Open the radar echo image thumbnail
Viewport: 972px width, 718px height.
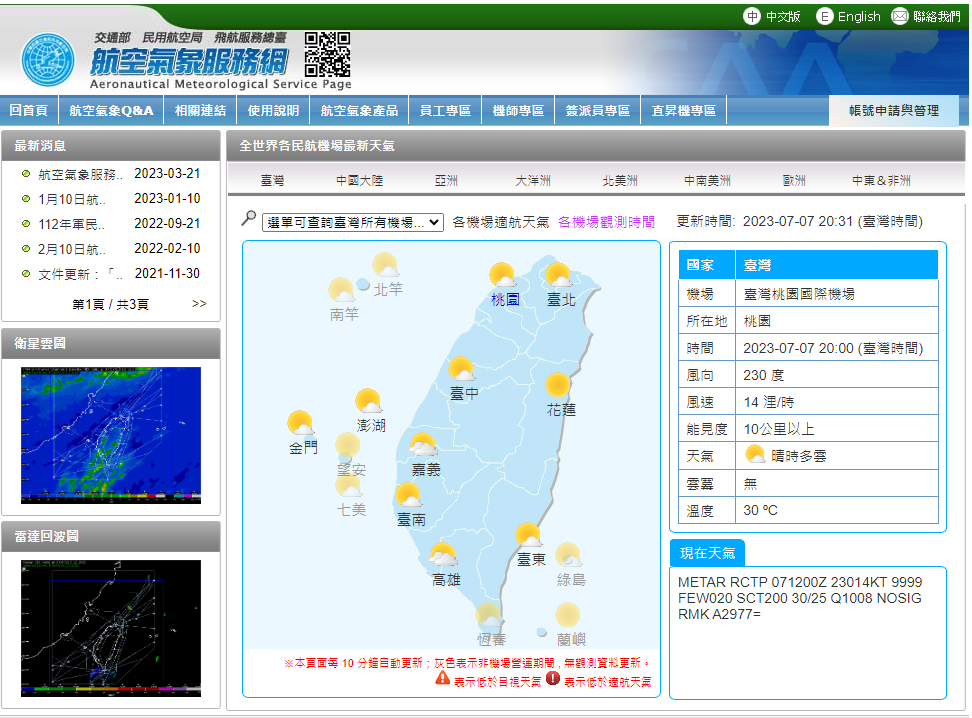(x=111, y=628)
